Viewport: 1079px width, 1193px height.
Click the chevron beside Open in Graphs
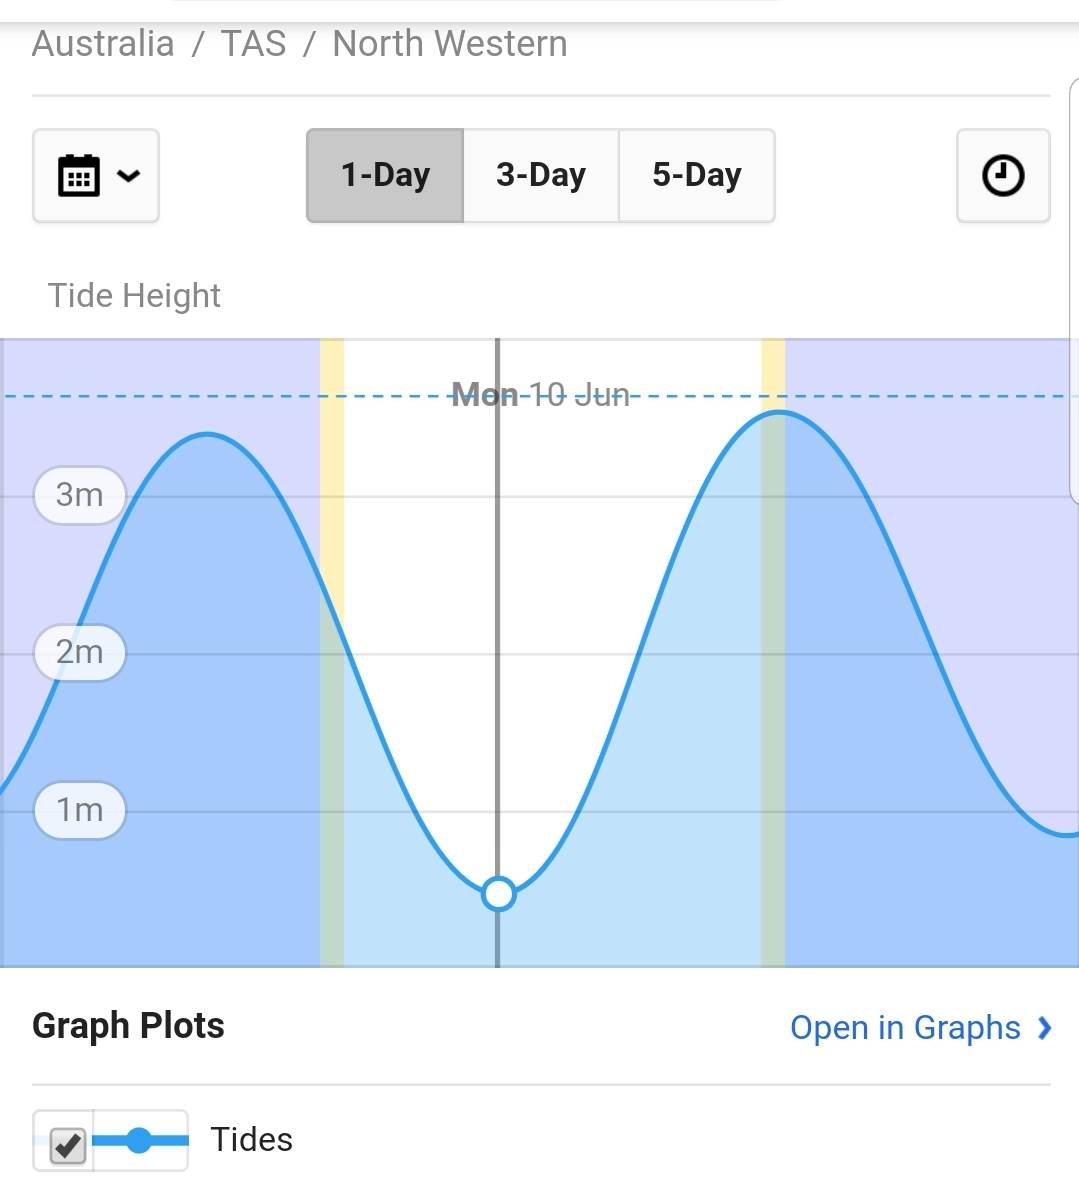[1045, 1028]
